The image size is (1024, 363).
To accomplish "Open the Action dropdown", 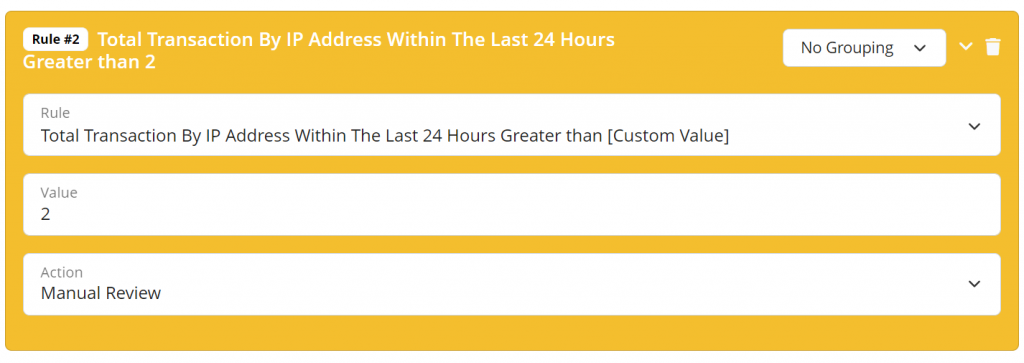I will (511, 284).
